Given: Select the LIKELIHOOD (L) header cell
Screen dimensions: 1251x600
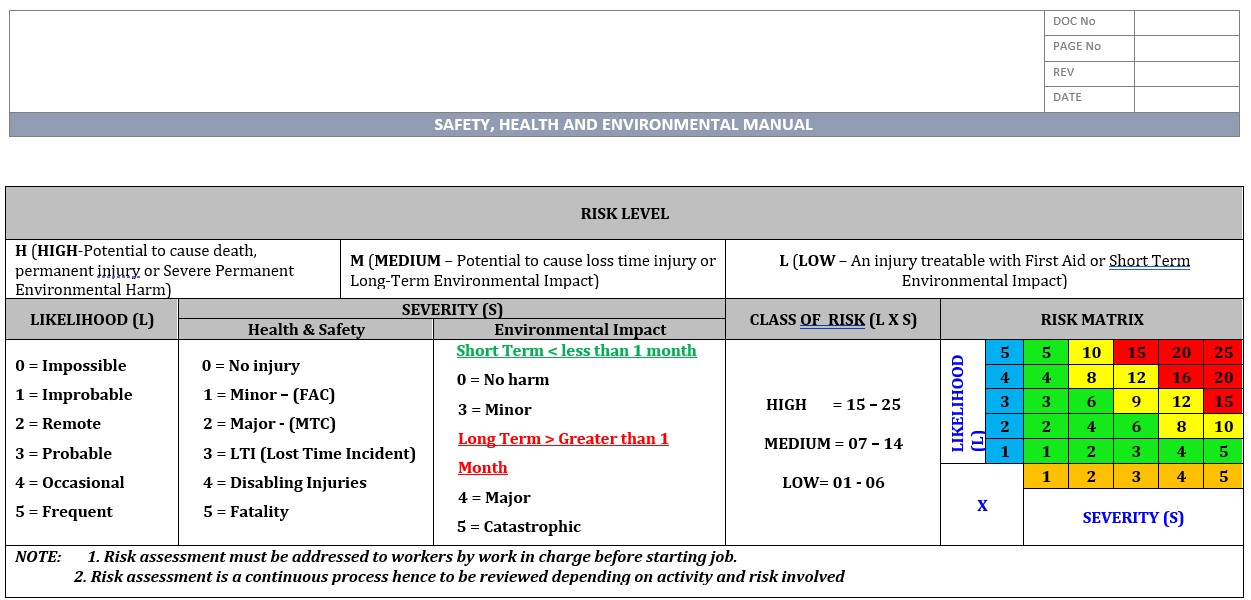Looking at the screenshot, I should point(92,319).
